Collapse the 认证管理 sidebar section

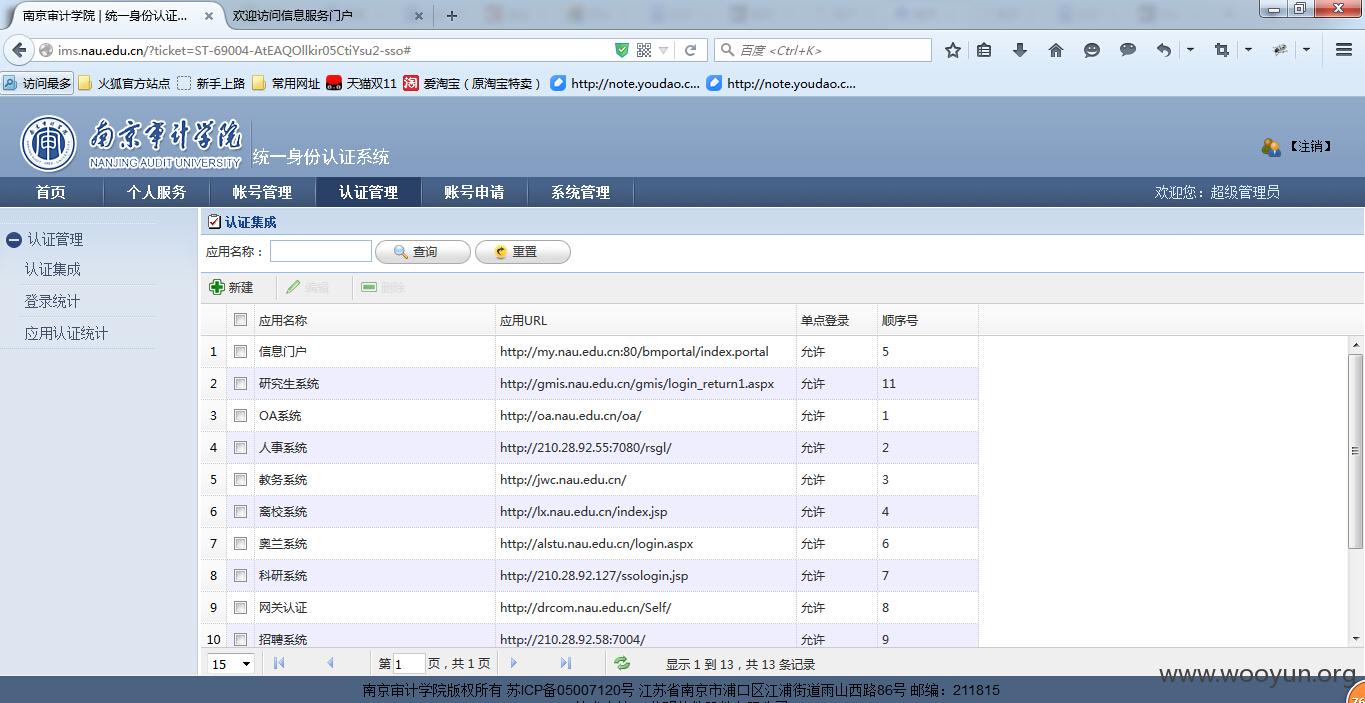pos(14,239)
